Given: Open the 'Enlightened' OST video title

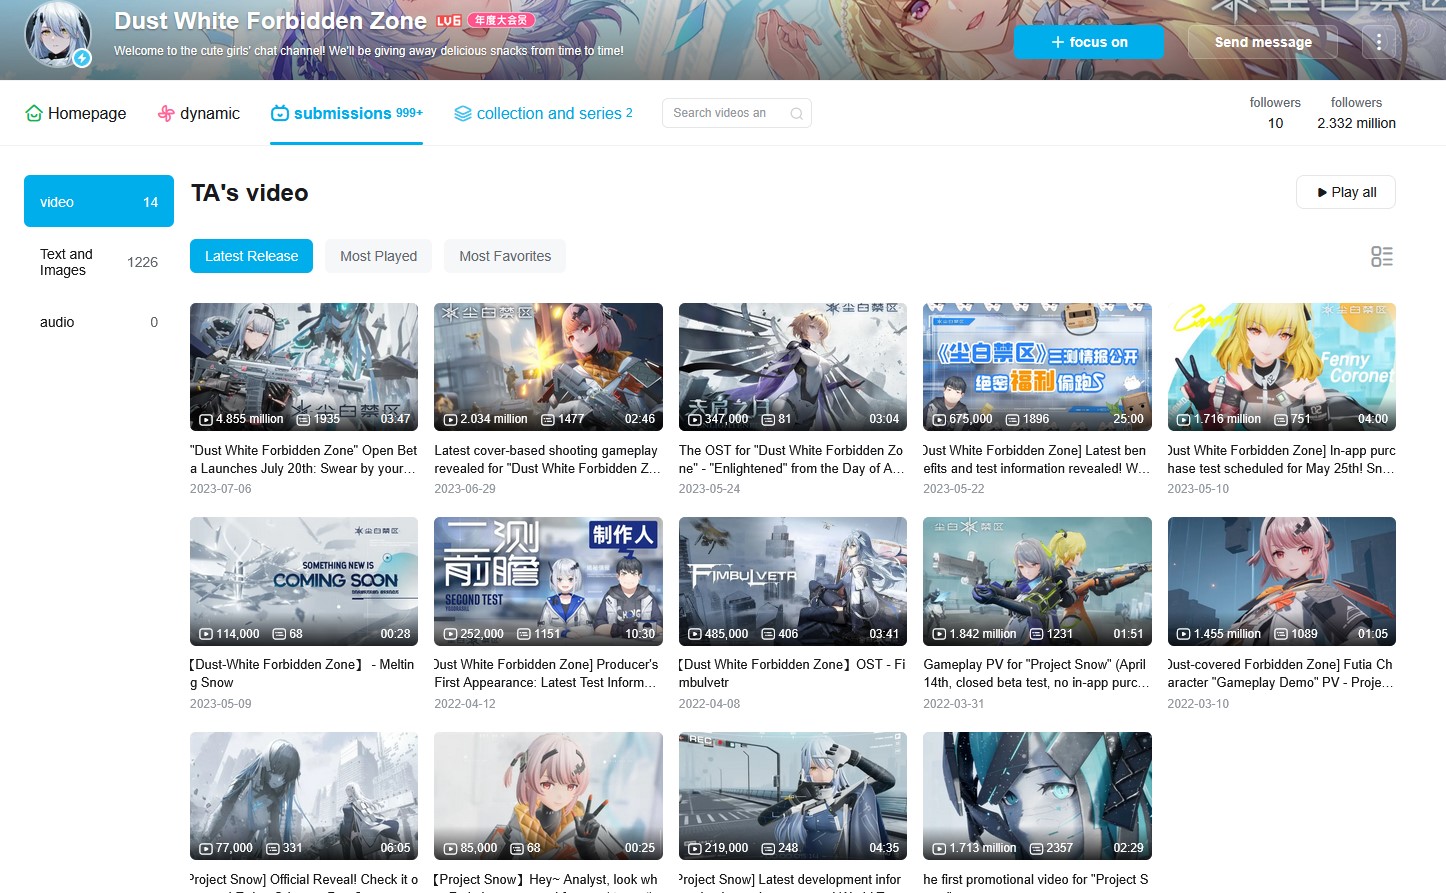Looking at the screenshot, I should click(x=793, y=459).
